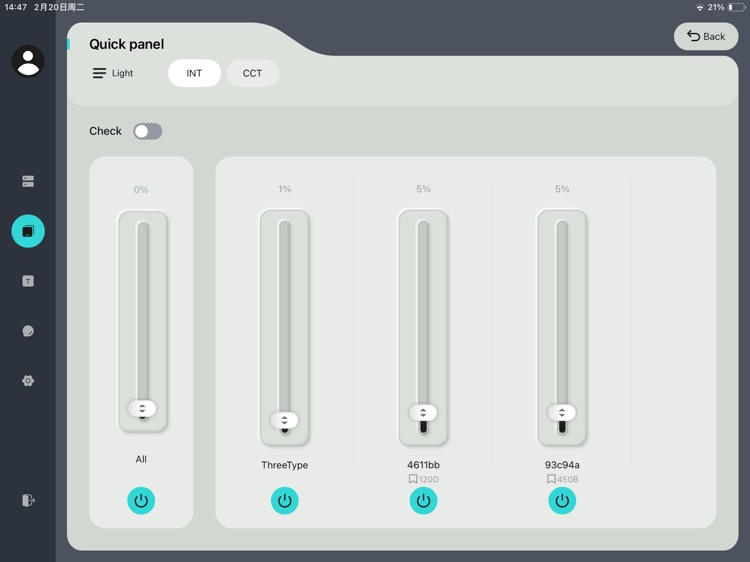Screen dimensions: 750x562
Task: Click the Light label
Action: (x=122, y=73)
